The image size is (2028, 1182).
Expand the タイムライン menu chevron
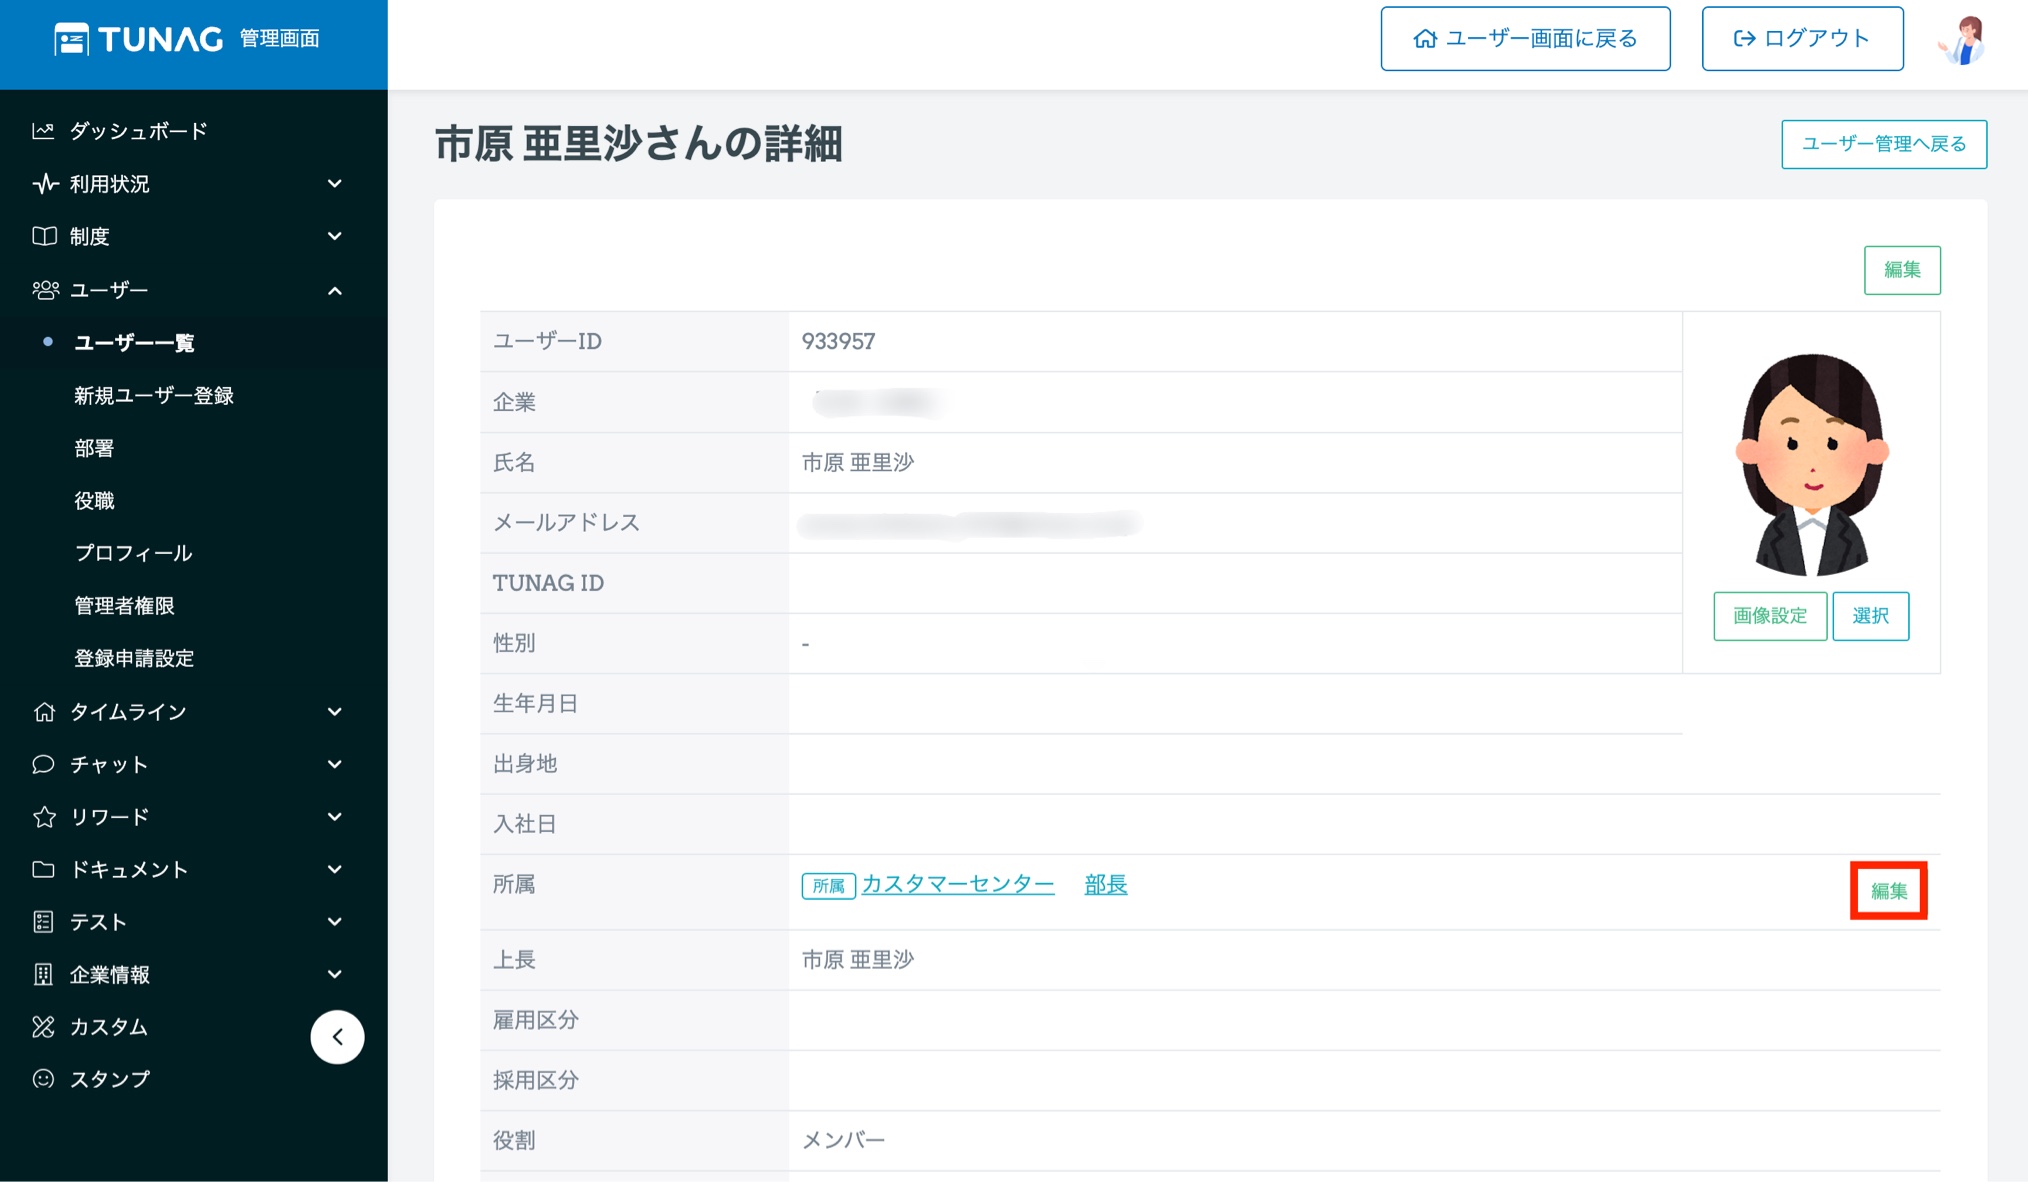pyautogui.click(x=335, y=712)
